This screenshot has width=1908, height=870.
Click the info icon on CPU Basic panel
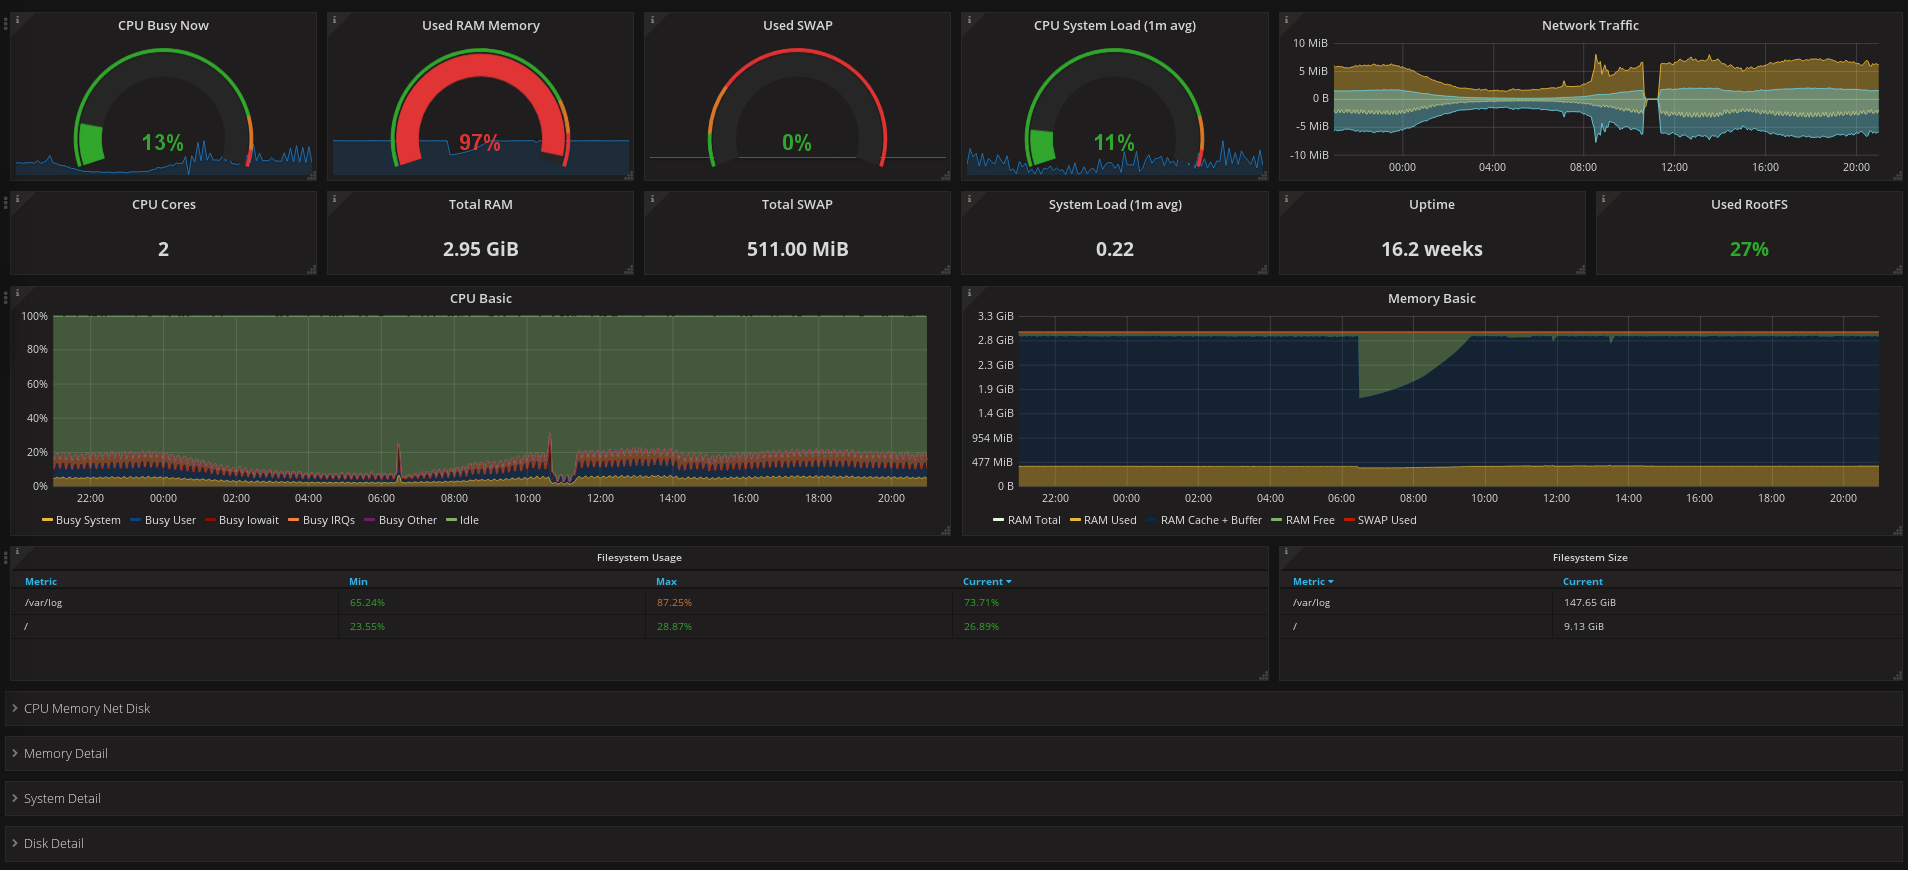tap(17, 293)
